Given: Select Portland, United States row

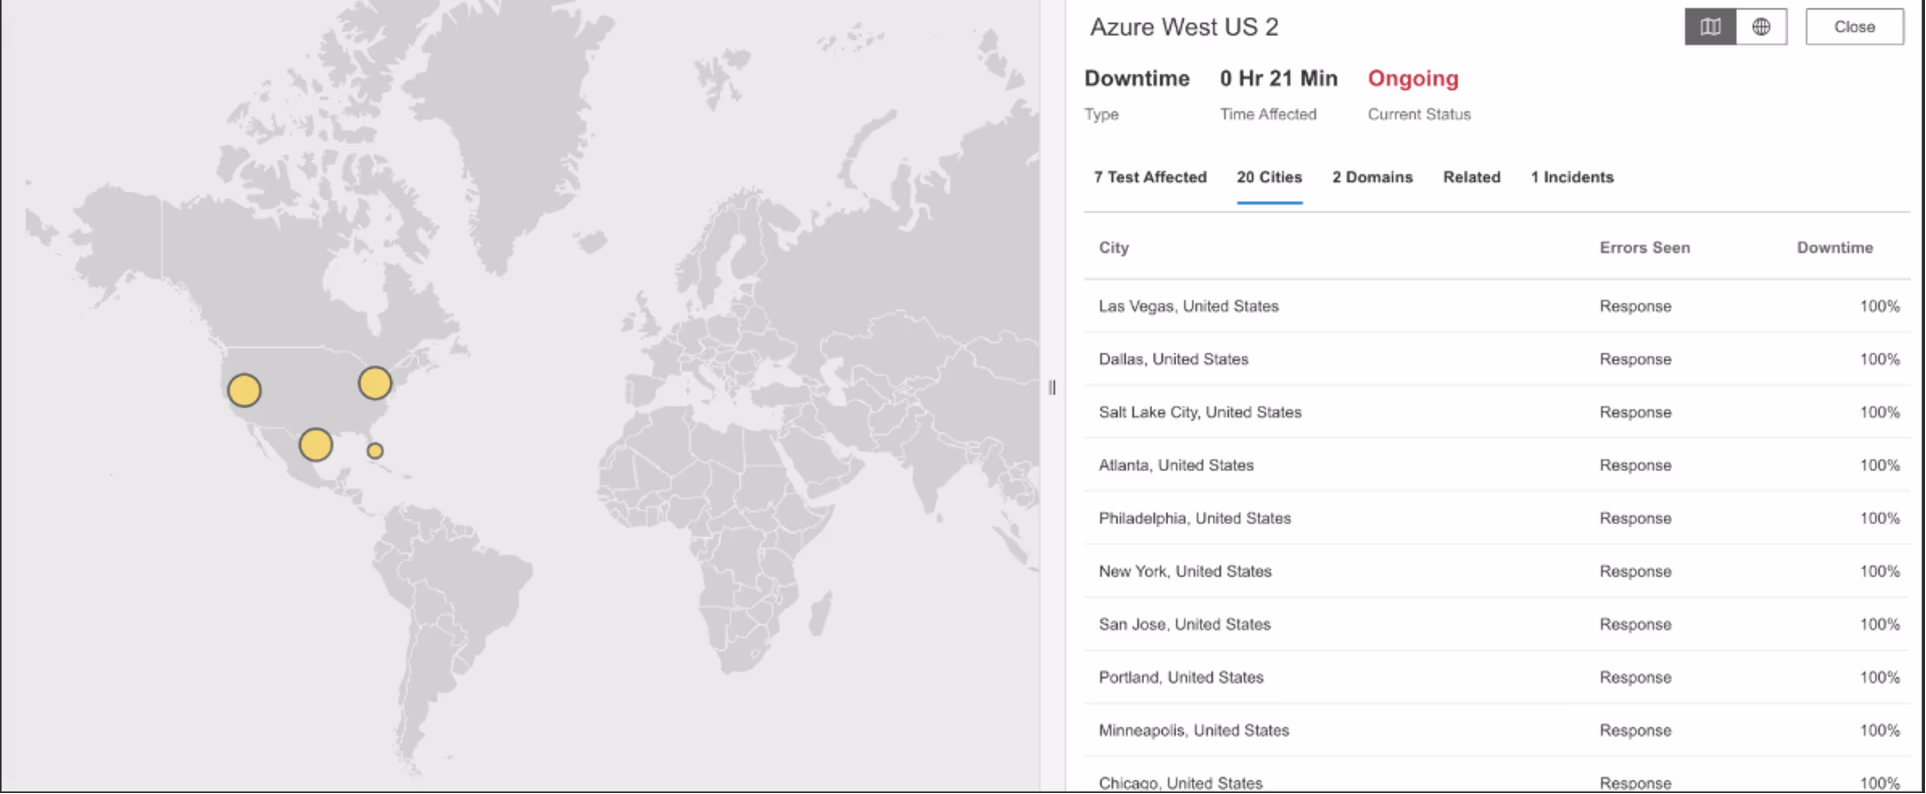Looking at the screenshot, I should coord(1497,677).
